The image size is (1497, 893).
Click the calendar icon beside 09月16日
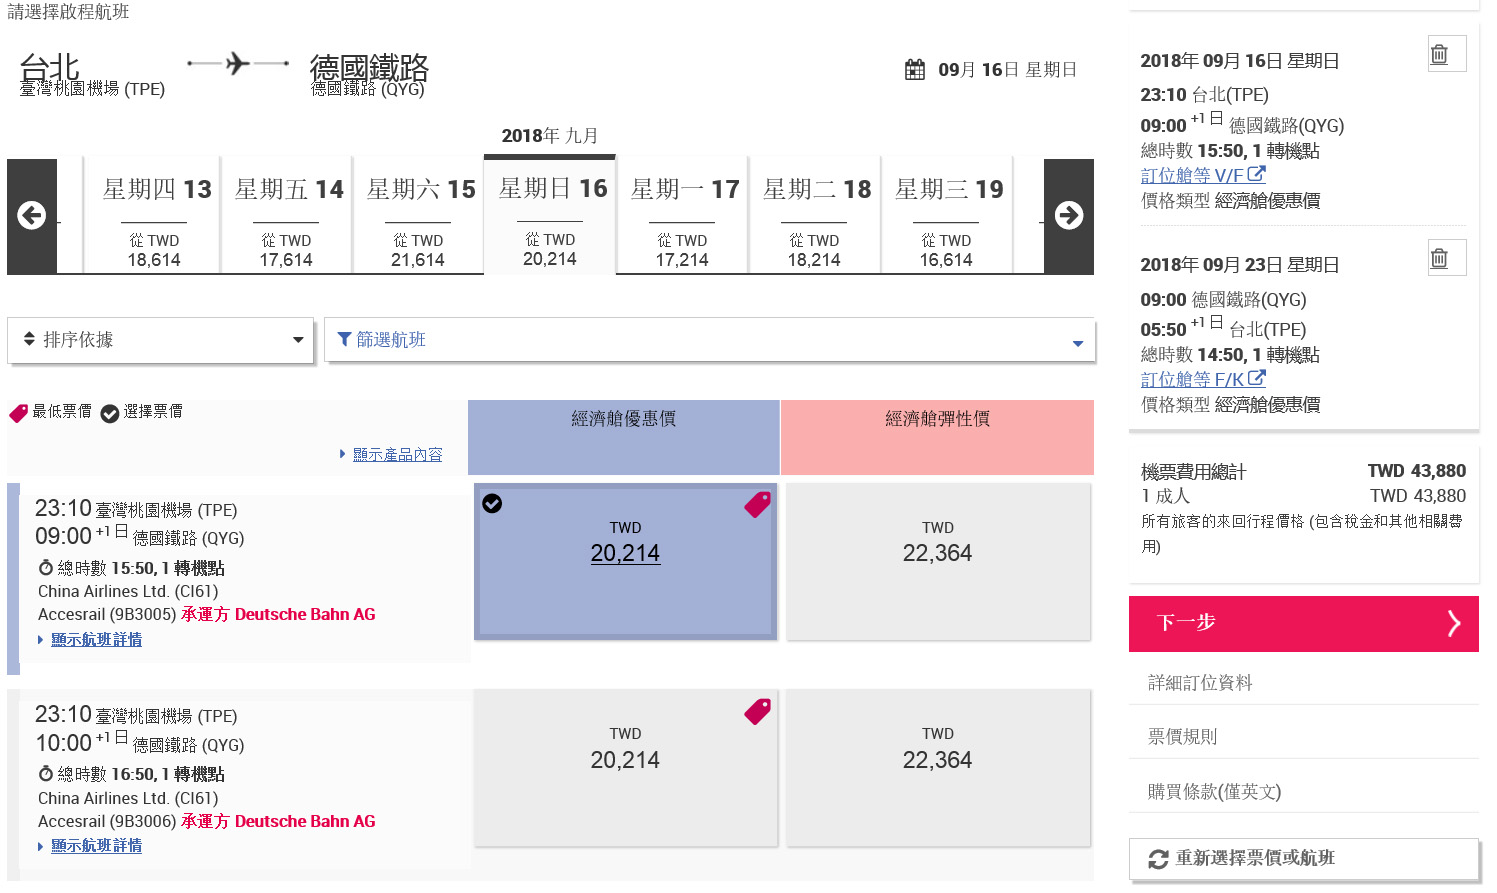pyautogui.click(x=914, y=70)
